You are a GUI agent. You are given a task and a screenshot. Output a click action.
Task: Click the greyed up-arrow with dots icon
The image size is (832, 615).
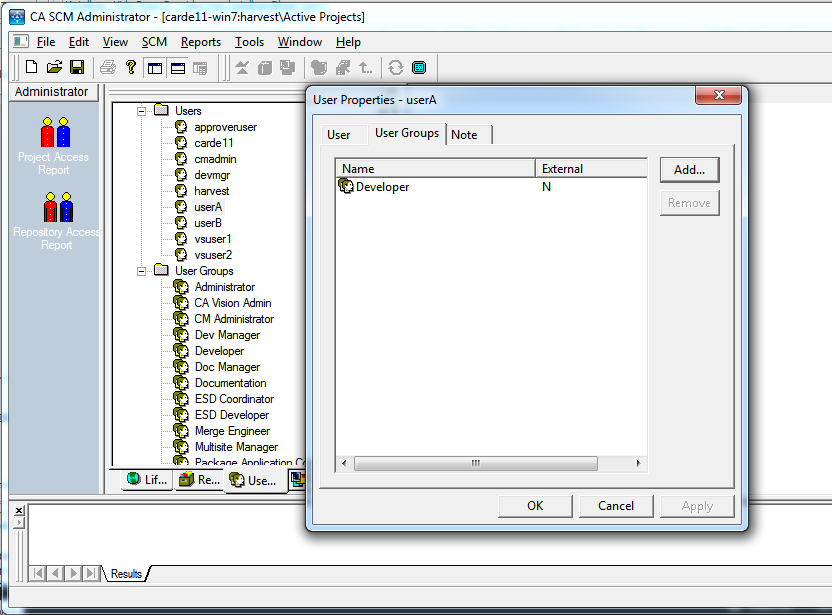click(366, 67)
